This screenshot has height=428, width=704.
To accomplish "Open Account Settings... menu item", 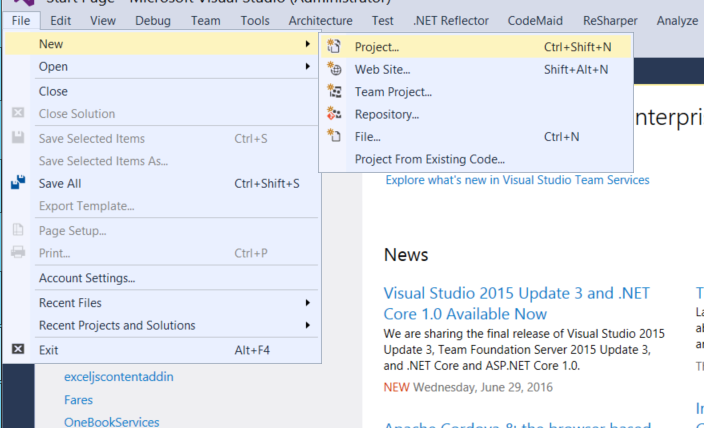I will [163, 278].
